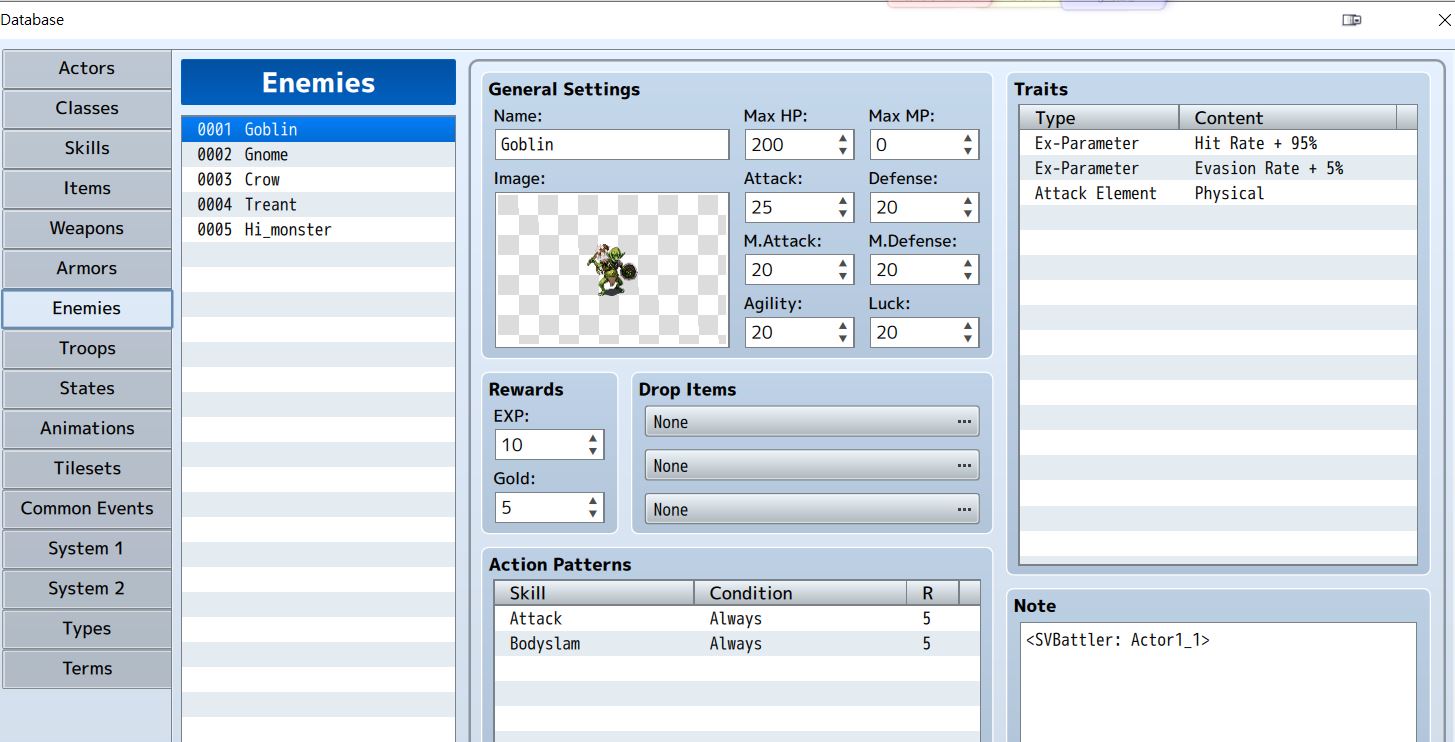The height and width of the screenshot is (742, 1455).
Task: Select enemy 0003 Crow in list
Action: coord(318,179)
